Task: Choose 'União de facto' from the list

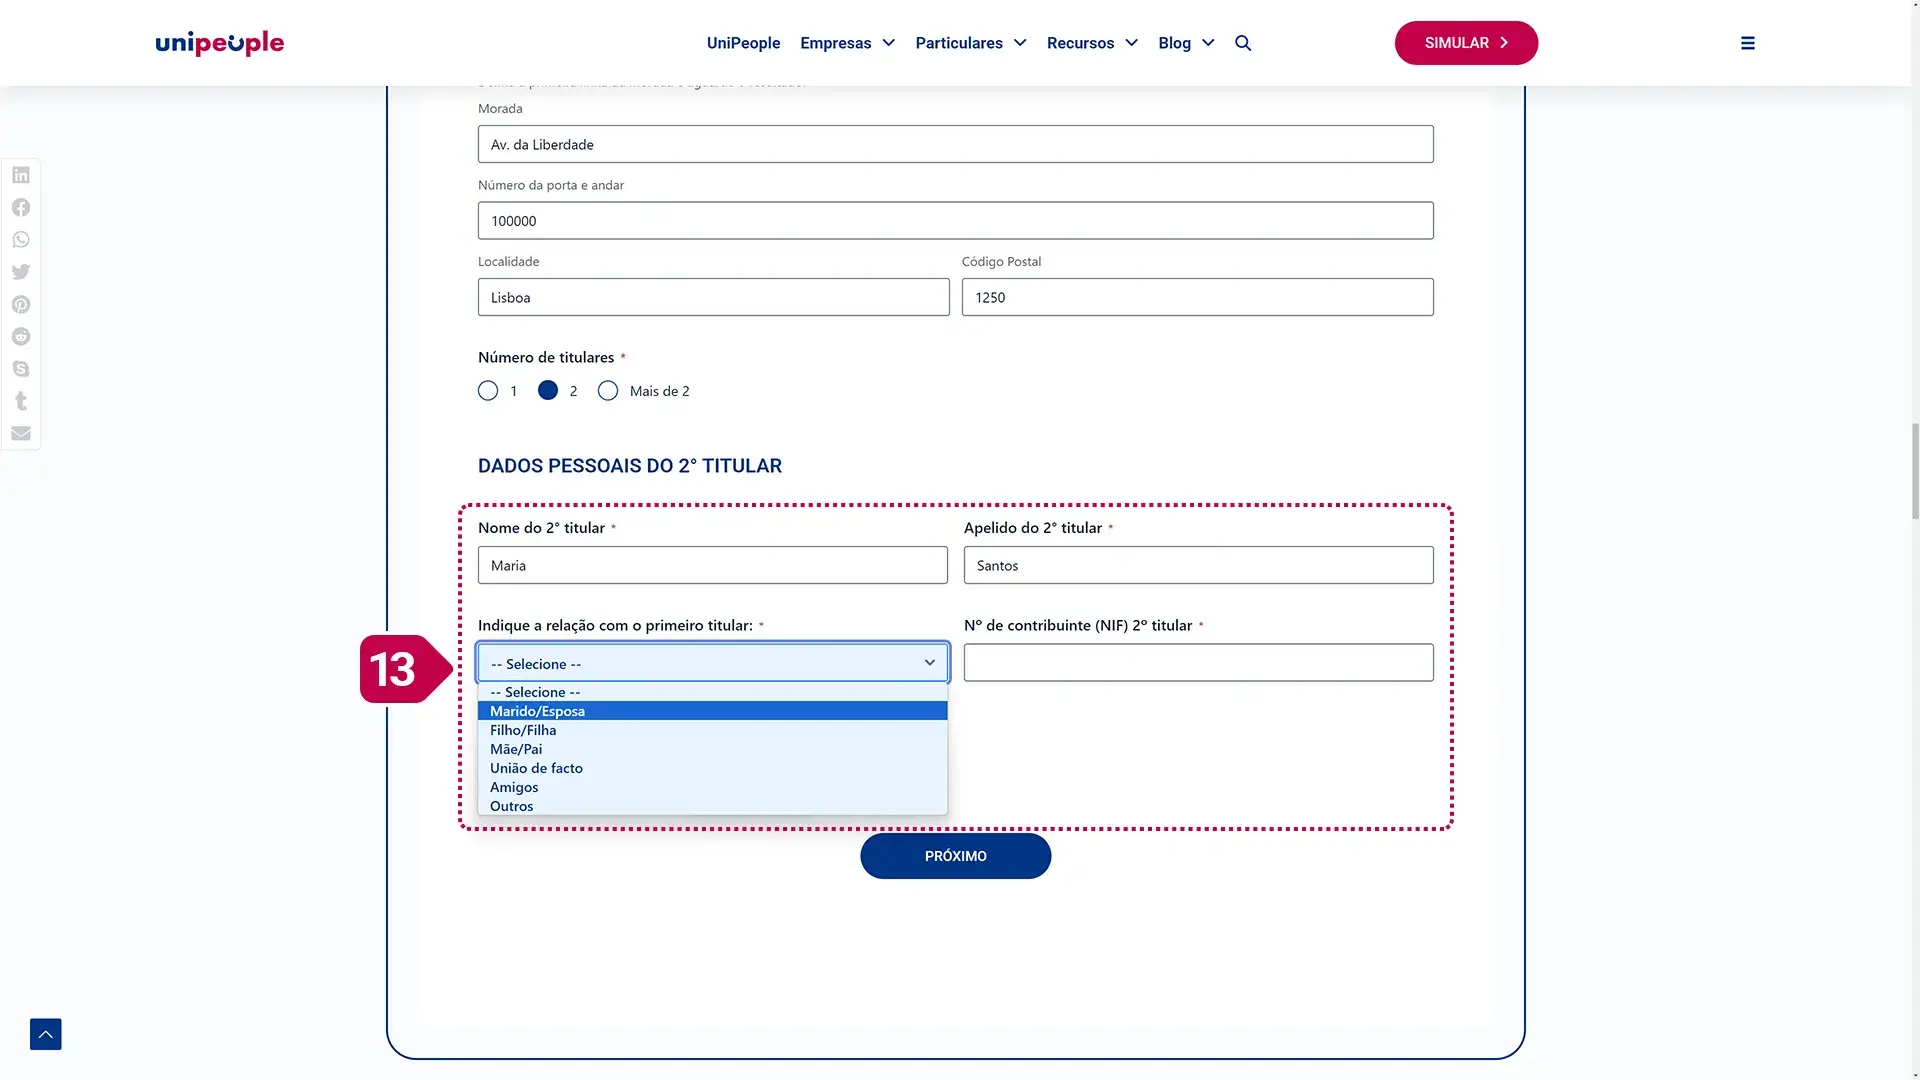Action: 536,768
